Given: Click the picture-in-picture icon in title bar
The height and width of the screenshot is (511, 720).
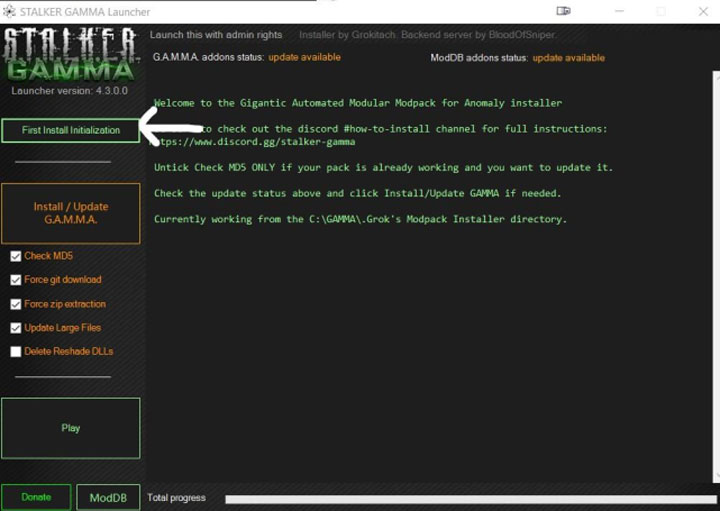Looking at the screenshot, I should (564, 11).
